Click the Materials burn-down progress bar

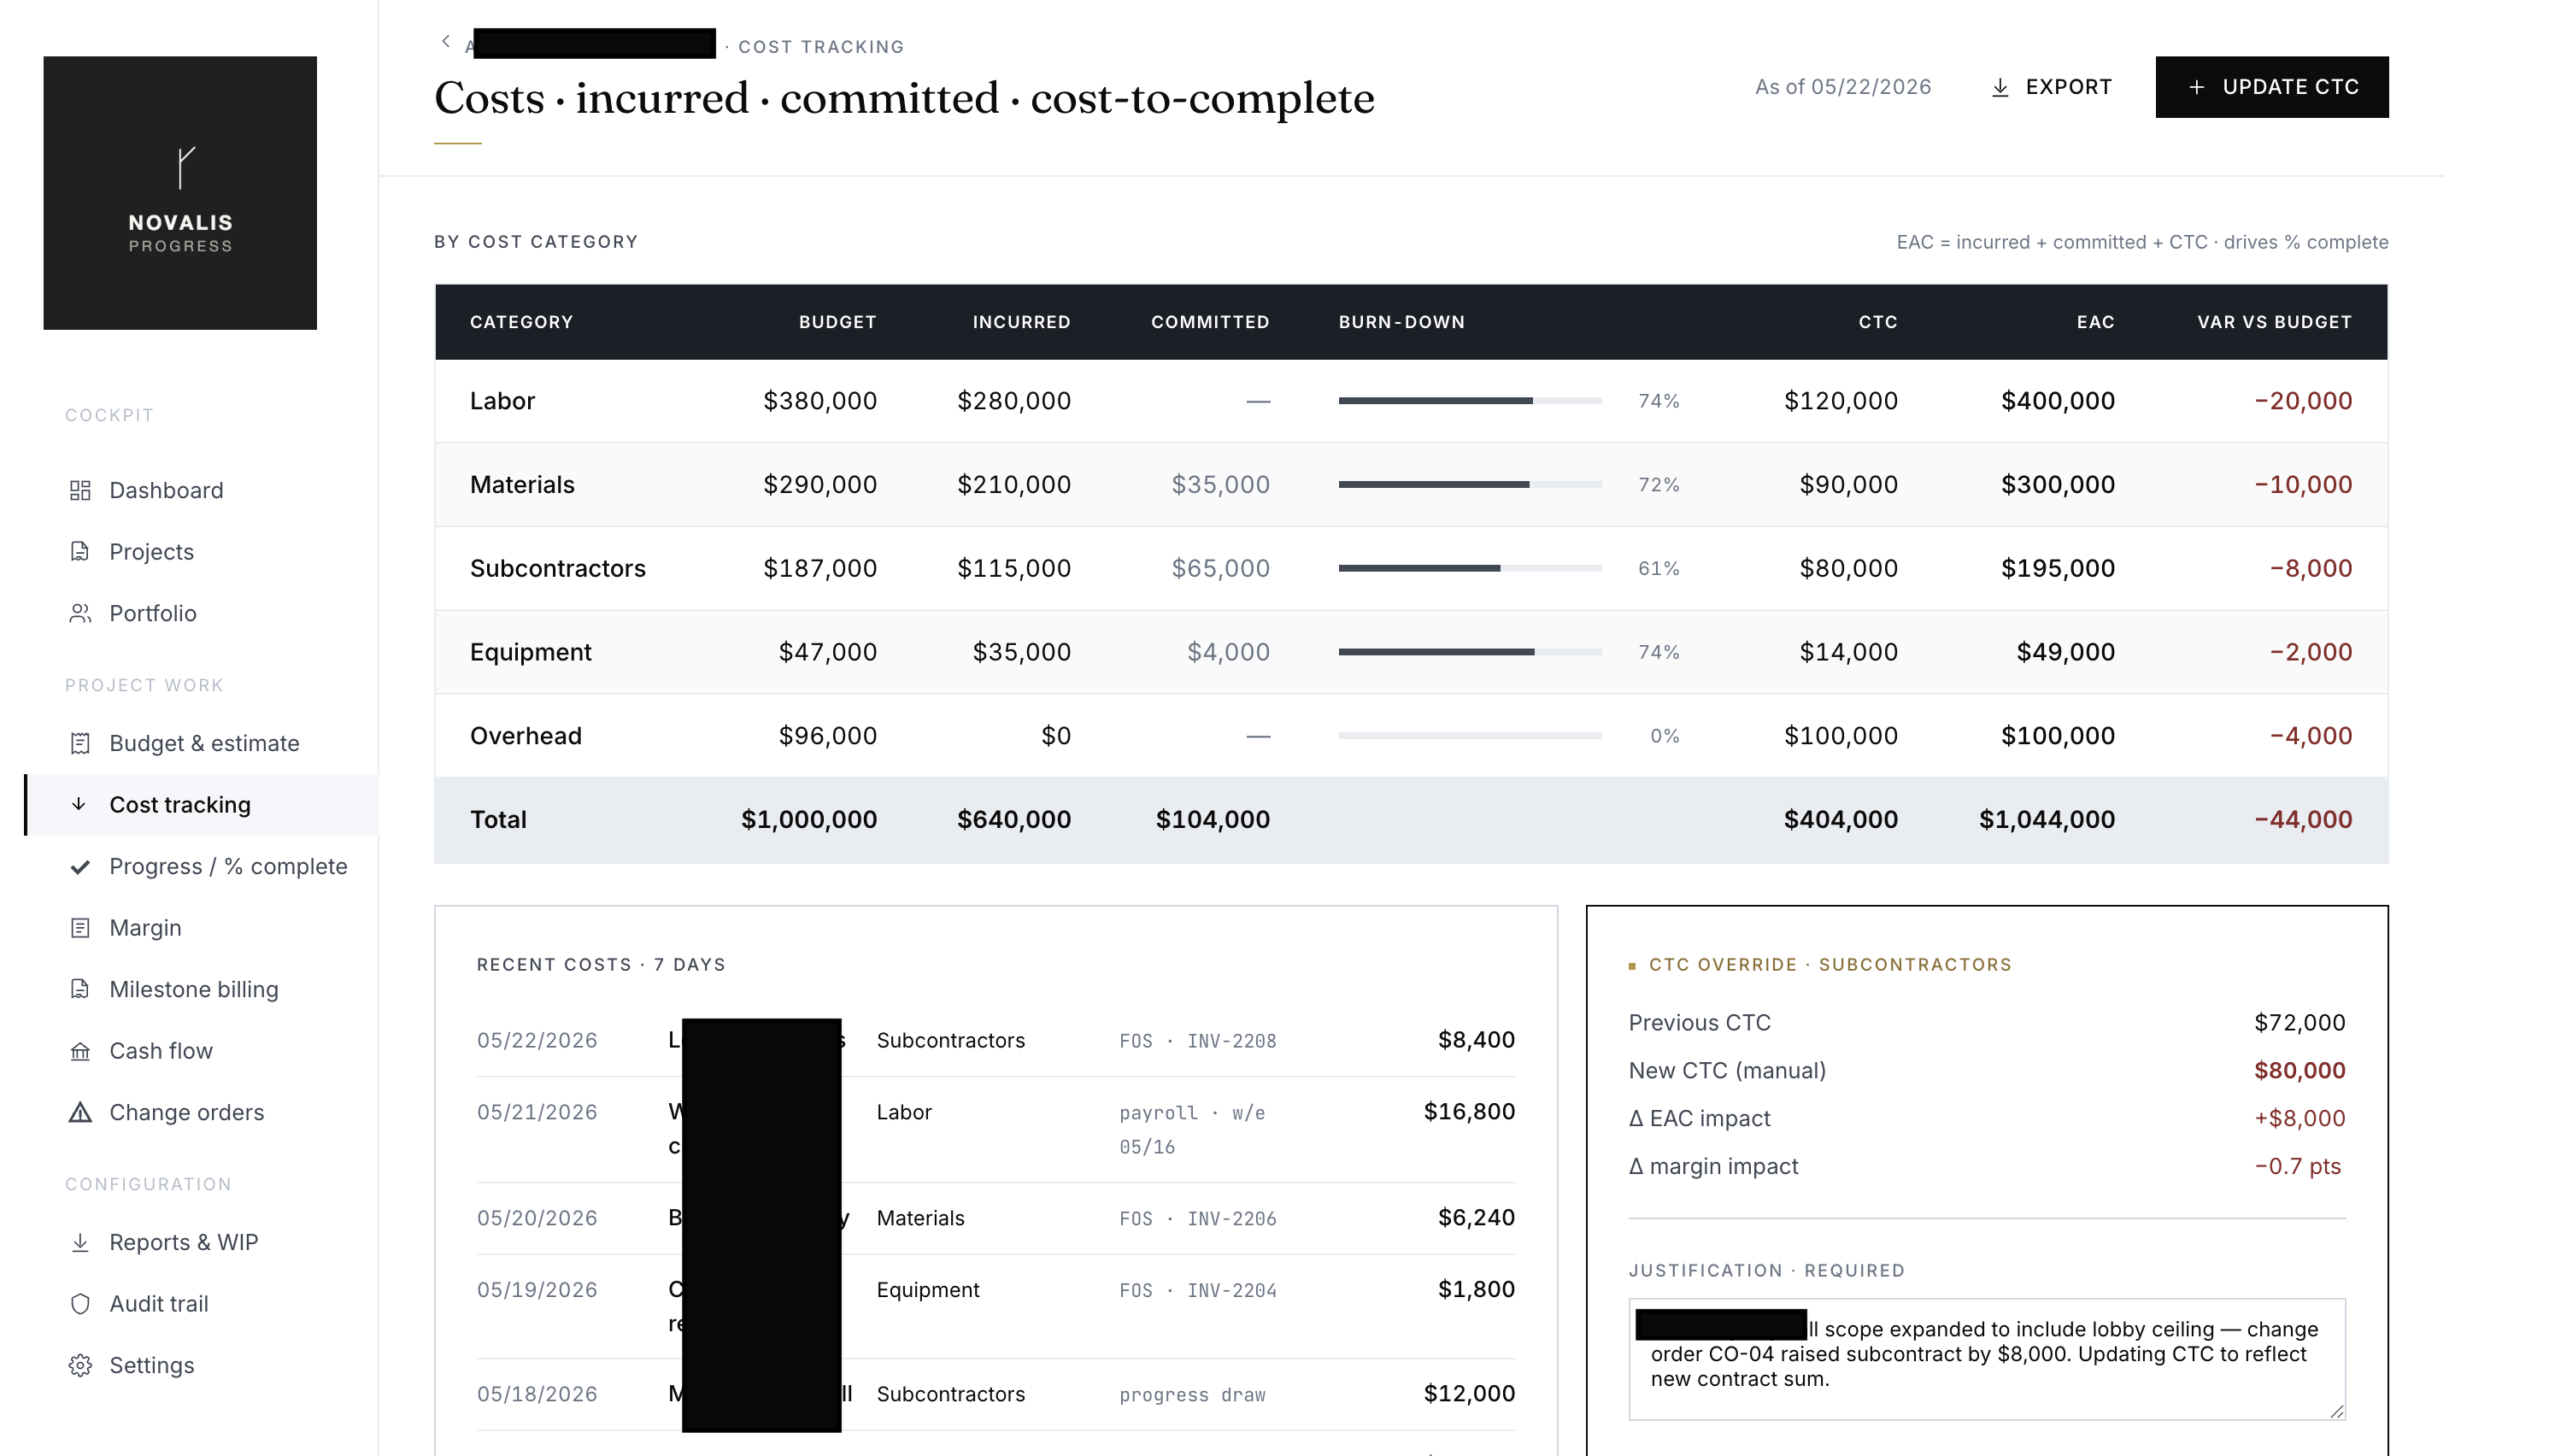[x=1469, y=484]
